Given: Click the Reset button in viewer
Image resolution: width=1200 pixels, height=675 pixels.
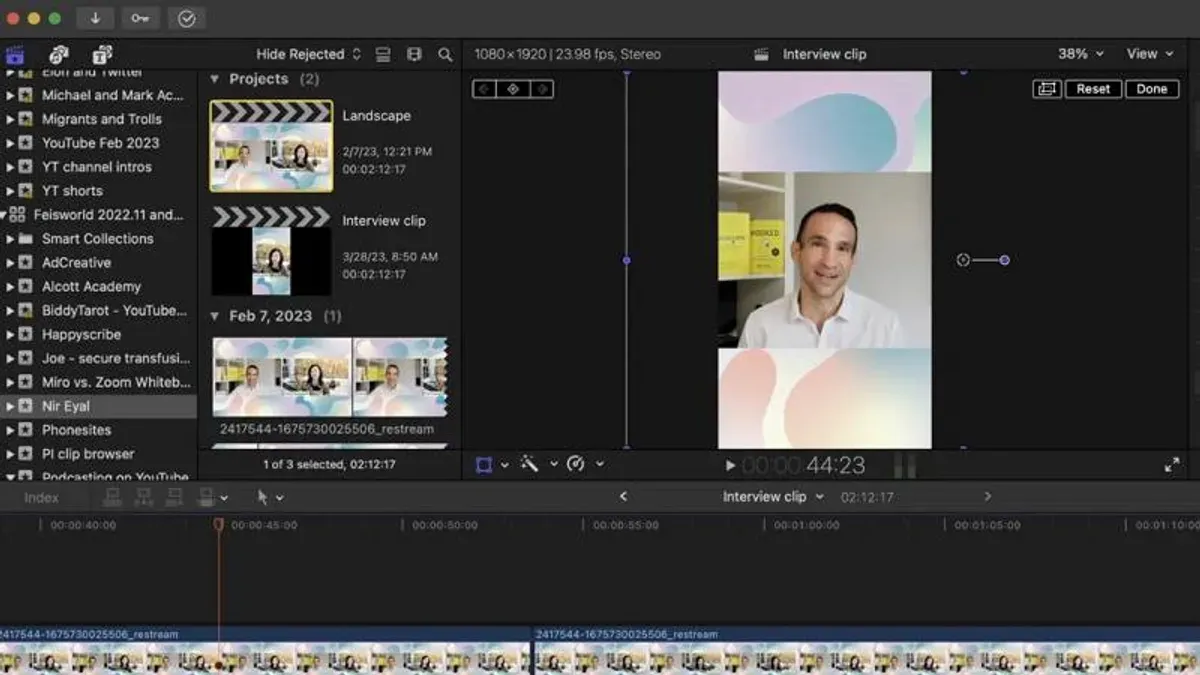Looking at the screenshot, I should tap(1093, 89).
